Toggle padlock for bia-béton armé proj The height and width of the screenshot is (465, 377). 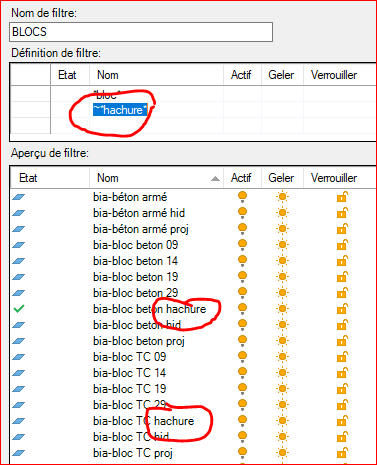(342, 229)
